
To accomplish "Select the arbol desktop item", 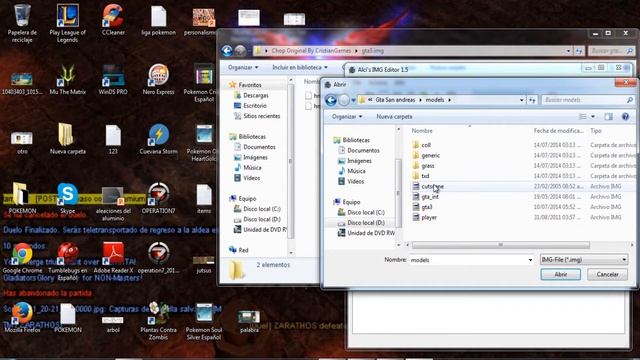I will pyautogui.click(x=113, y=324).
